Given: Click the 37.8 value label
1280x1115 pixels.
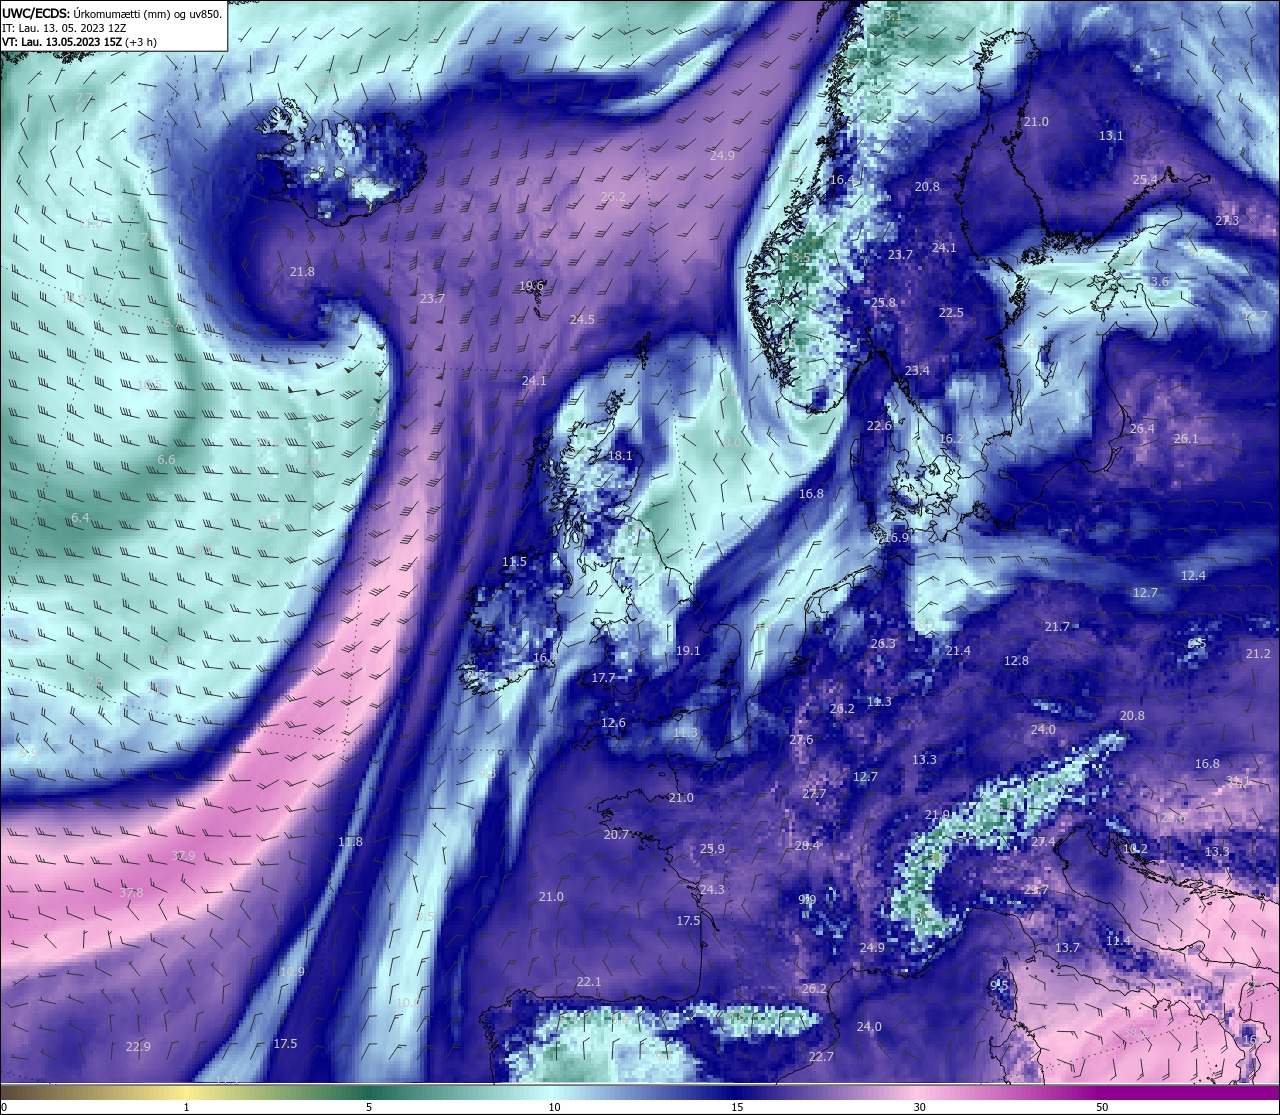Looking at the screenshot, I should [131, 893].
